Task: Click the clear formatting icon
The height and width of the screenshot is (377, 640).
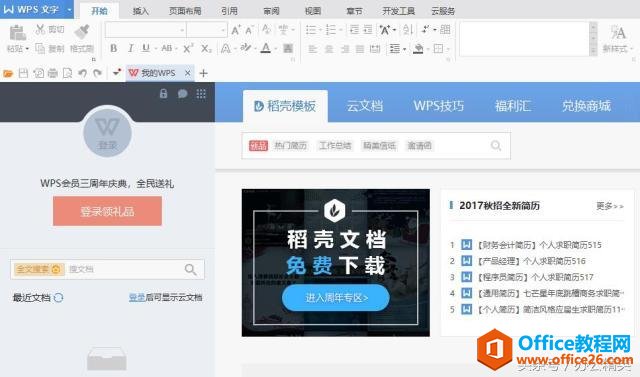Action: (x=266, y=29)
